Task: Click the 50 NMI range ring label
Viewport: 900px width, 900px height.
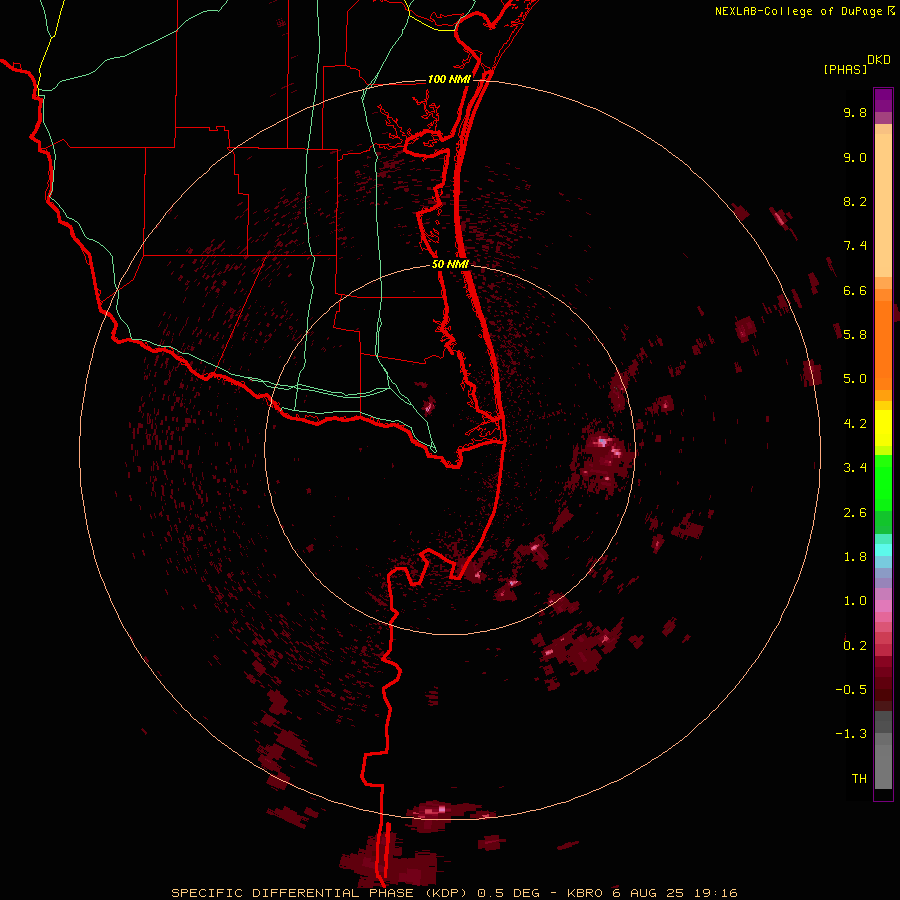Action: coord(450,264)
